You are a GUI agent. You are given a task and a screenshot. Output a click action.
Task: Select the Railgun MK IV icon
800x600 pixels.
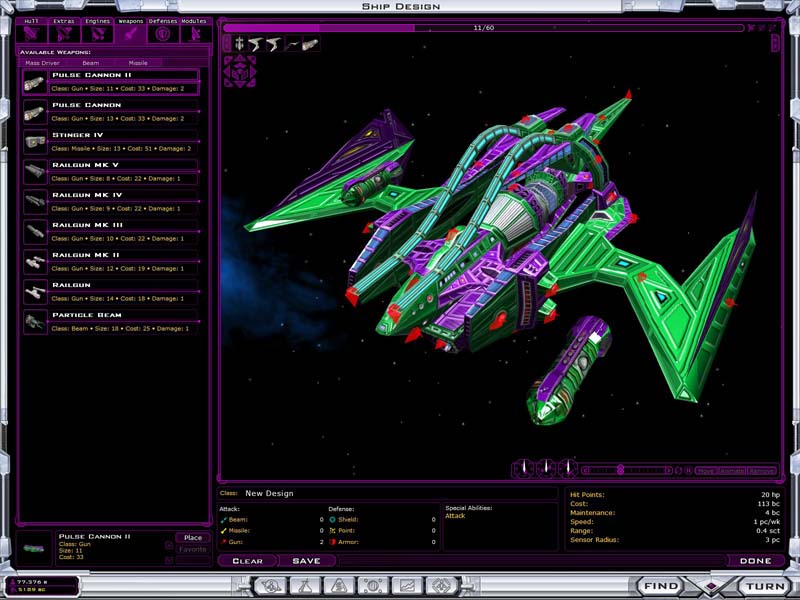pos(35,203)
